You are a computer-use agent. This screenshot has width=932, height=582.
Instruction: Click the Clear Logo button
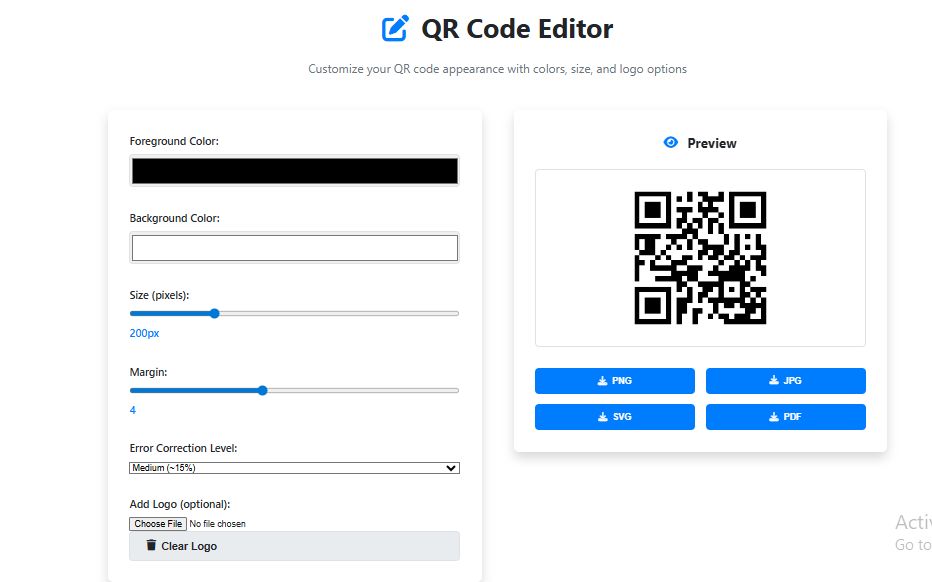tap(294, 546)
